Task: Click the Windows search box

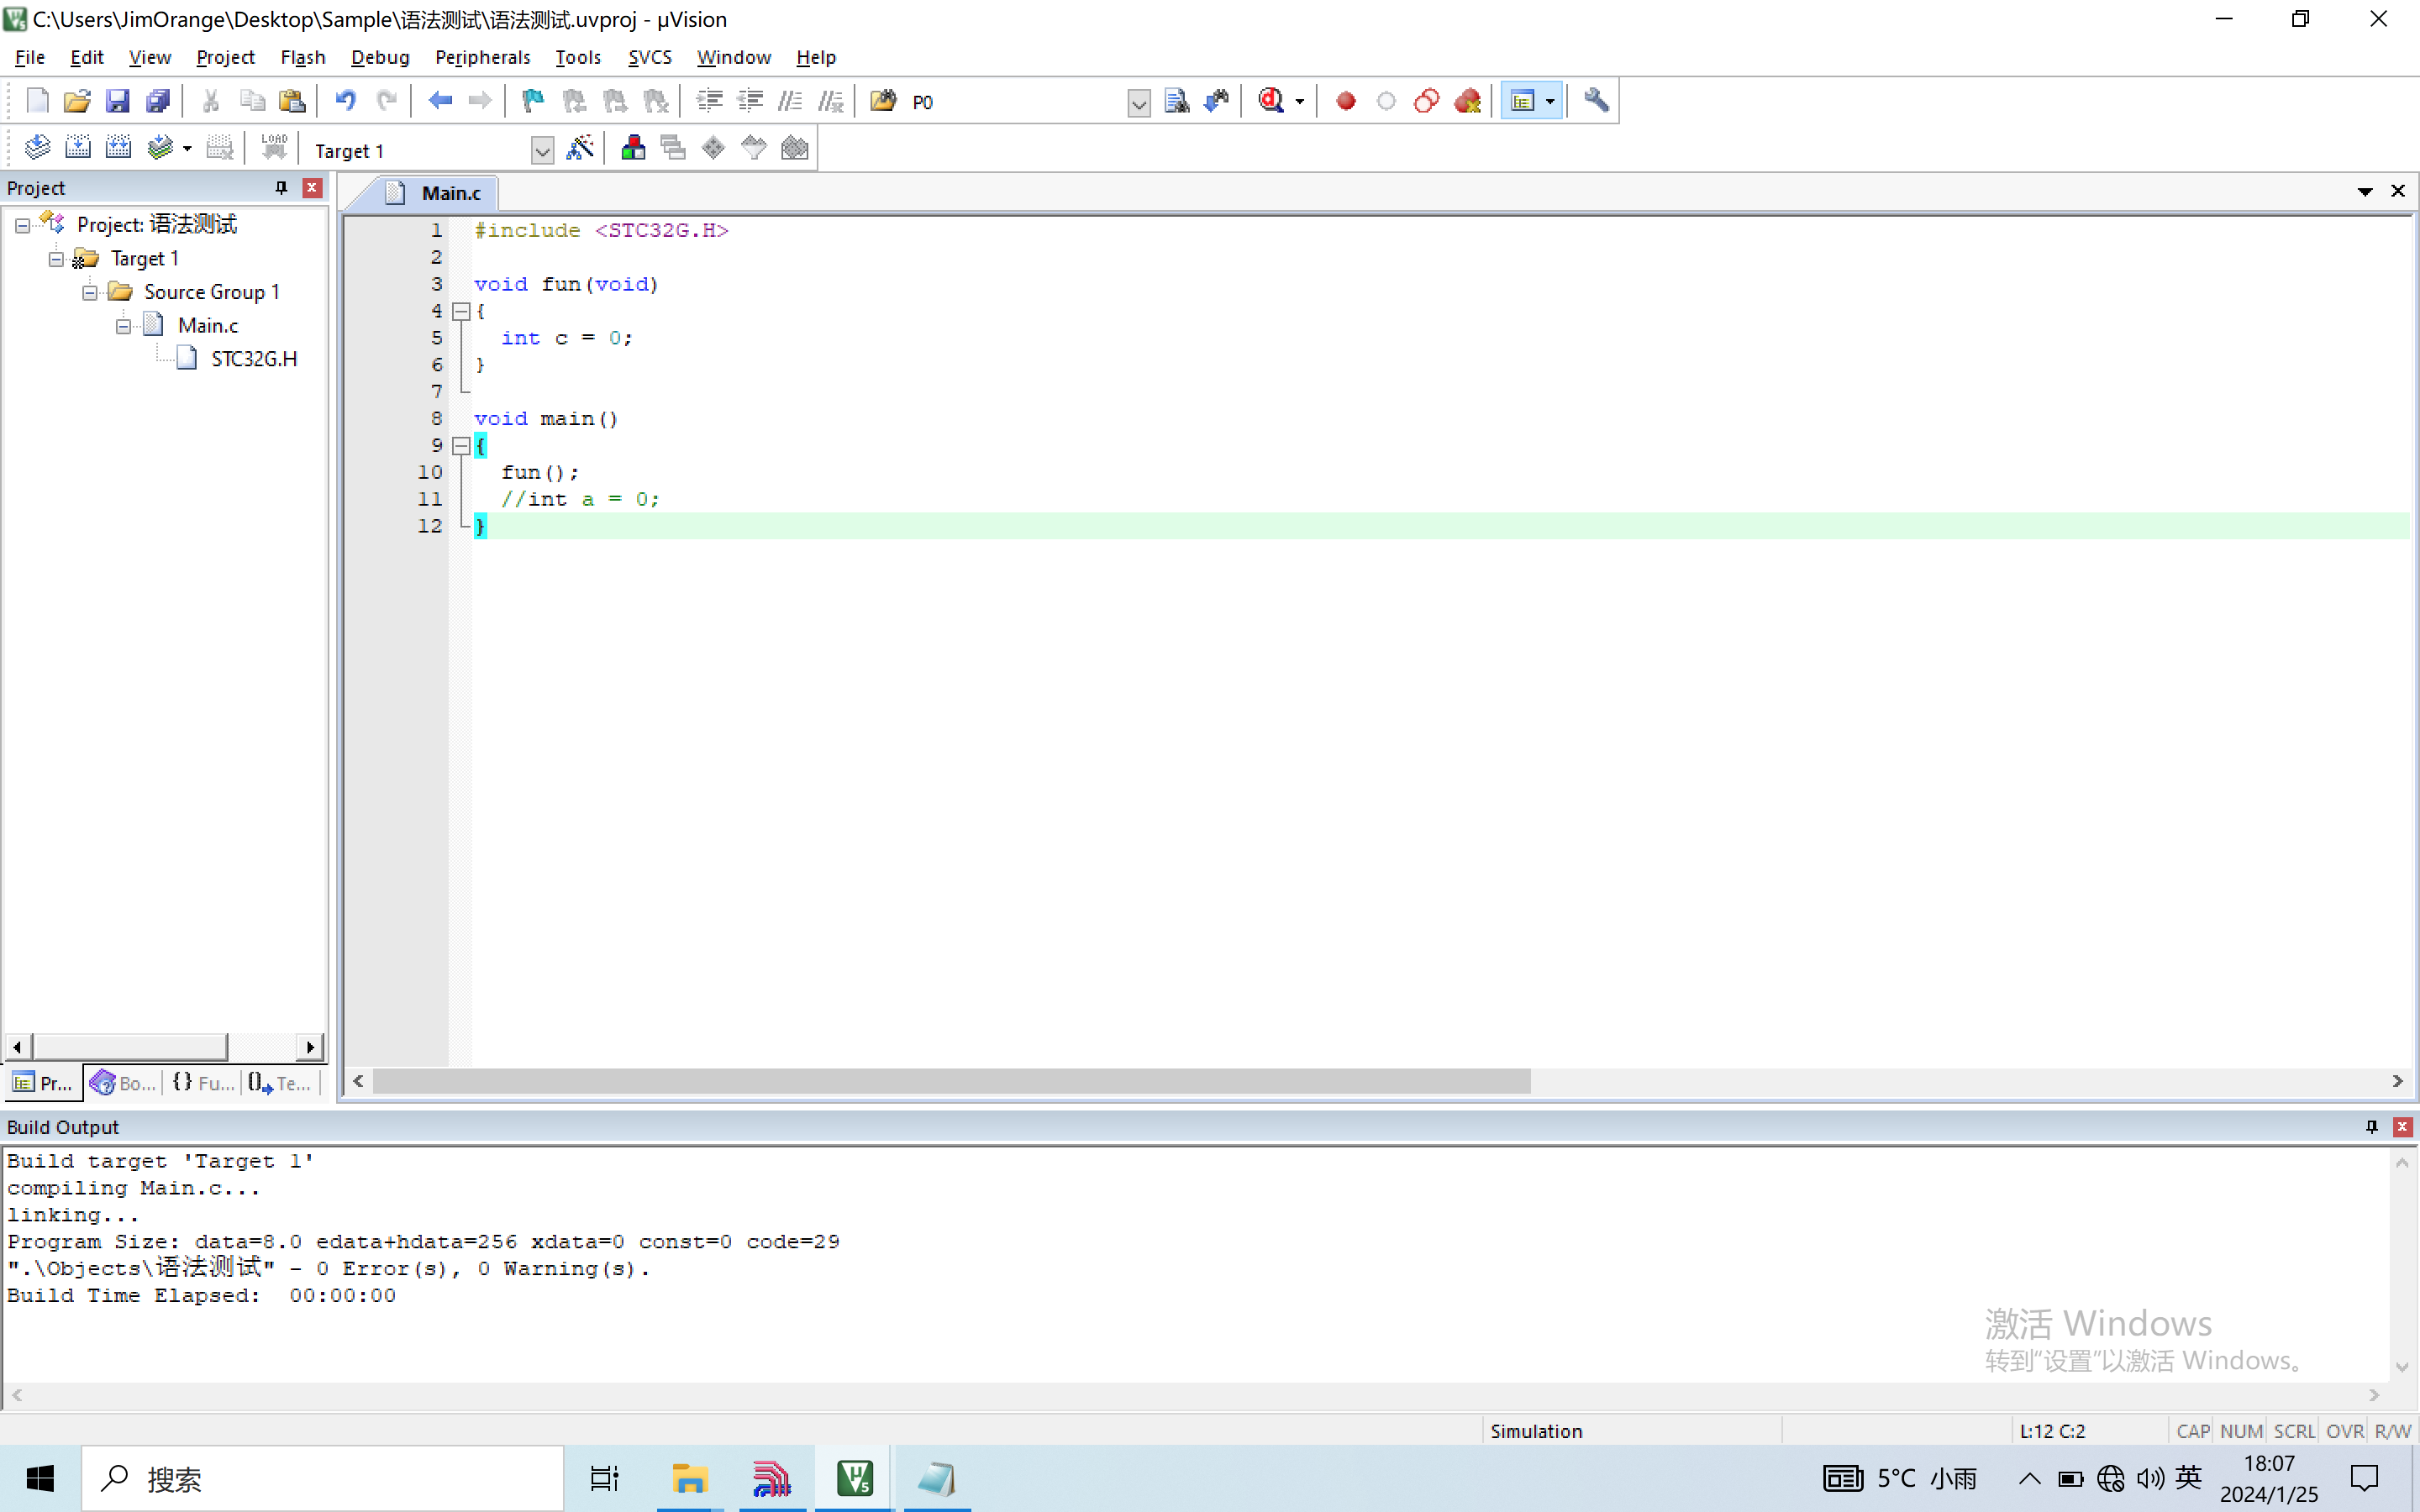Action: [x=322, y=1478]
